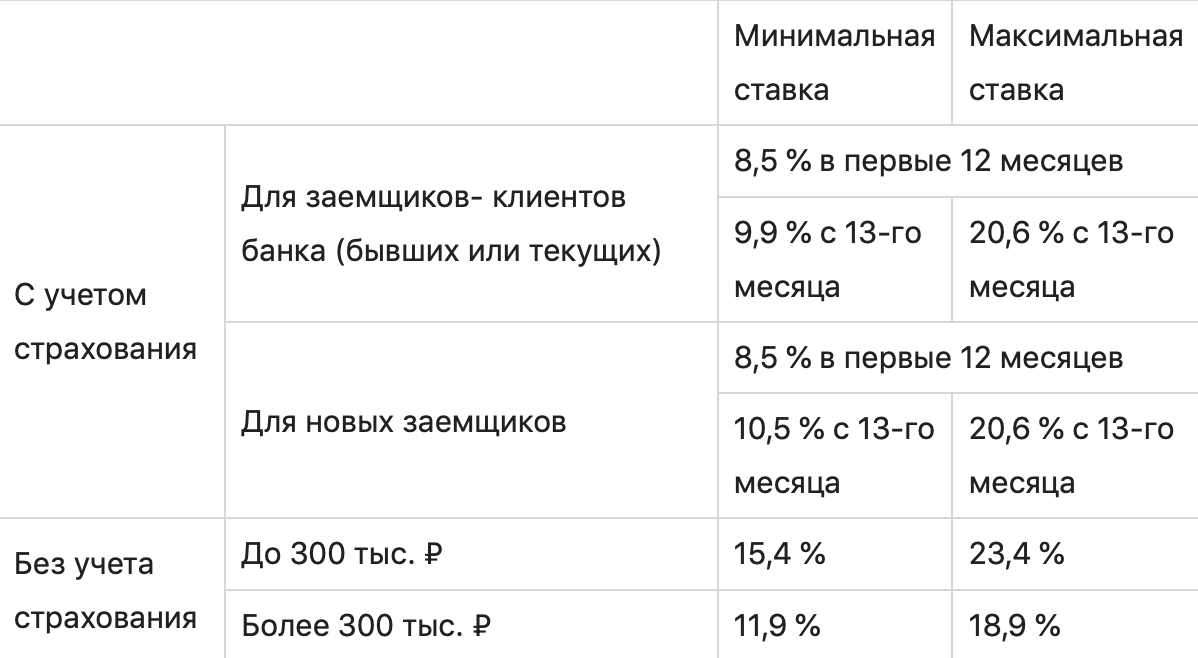The height and width of the screenshot is (658, 1198).
Task: Select 8,5 % first-12-months cell for bank clients
Action: tap(929, 162)
